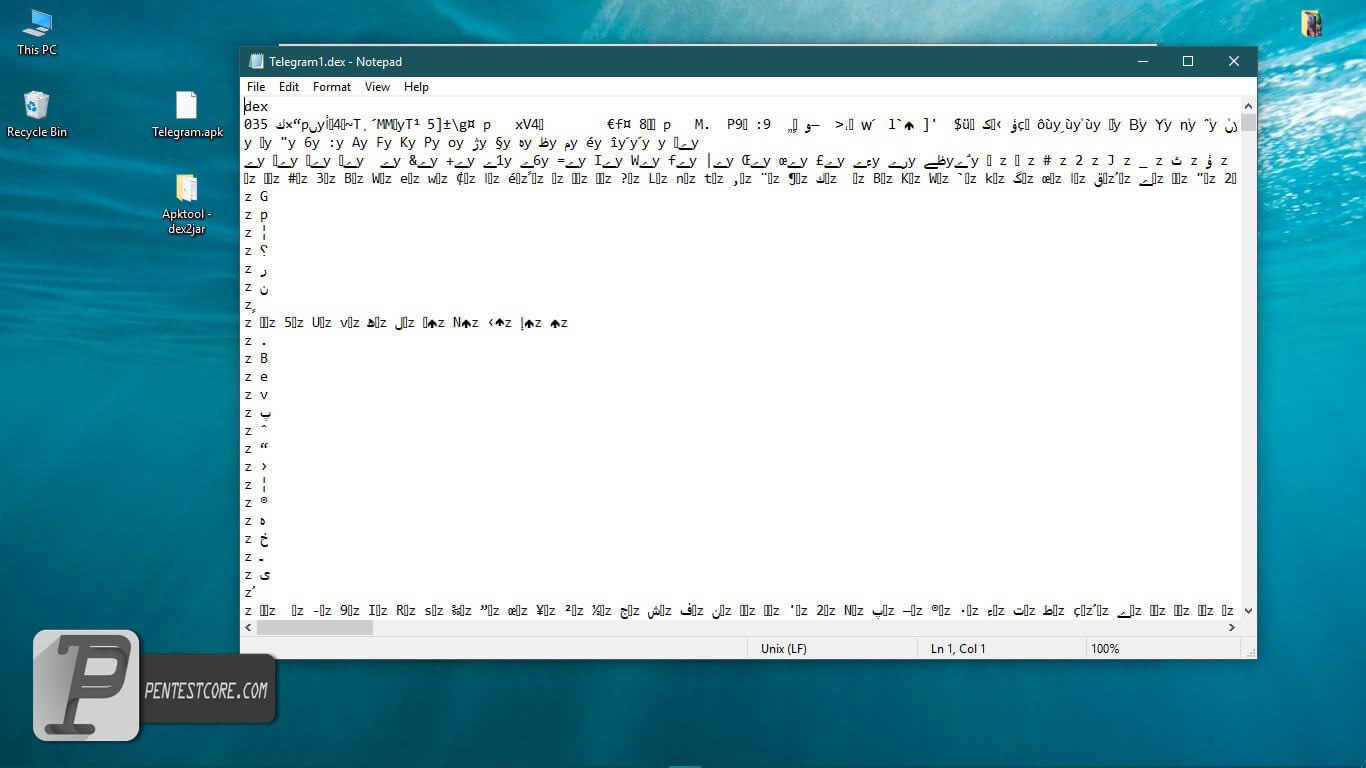The image size is (1366, 768).
Task: Click vertical scrollbar up arrow
Action: pyautogui.click(x=1248, y=105)
